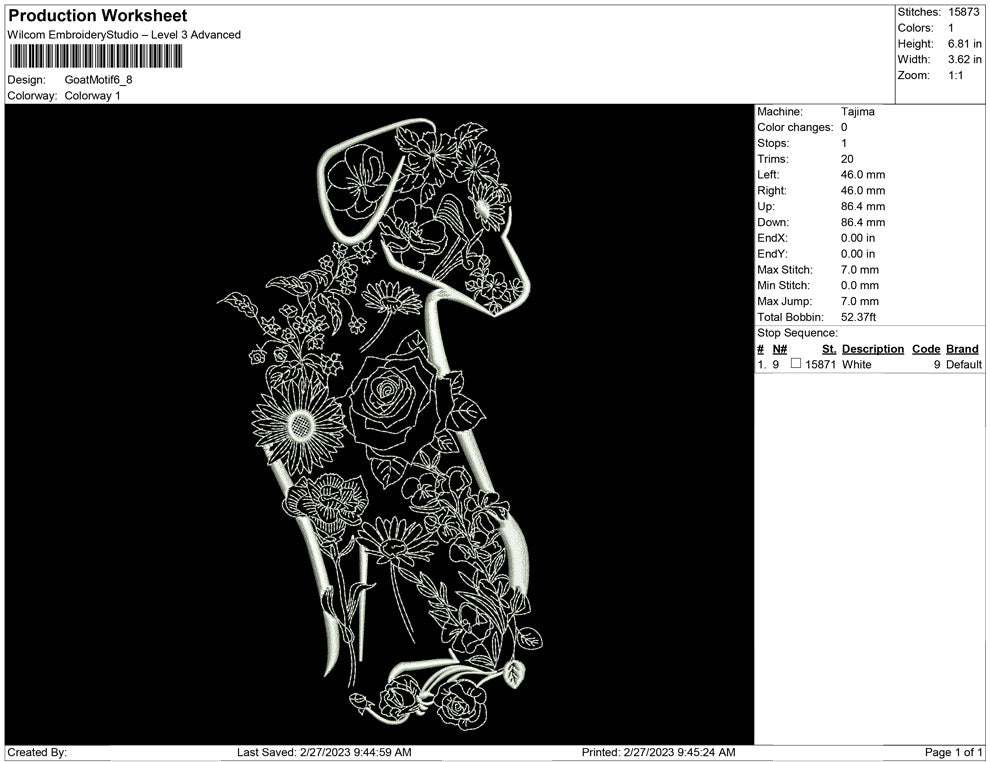Screen dimensions: 990x762
Task: Select the Description column header
Action: 872,349
